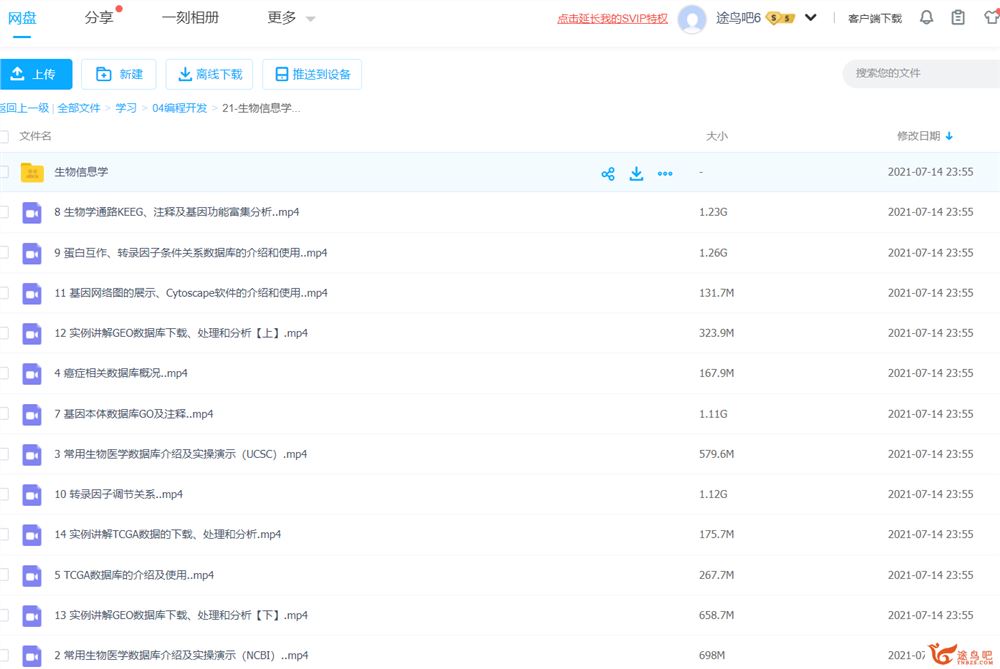This screenshot has height=669, width=1000.
Task: Click the user avatar icon
Action: coord(692,18)
